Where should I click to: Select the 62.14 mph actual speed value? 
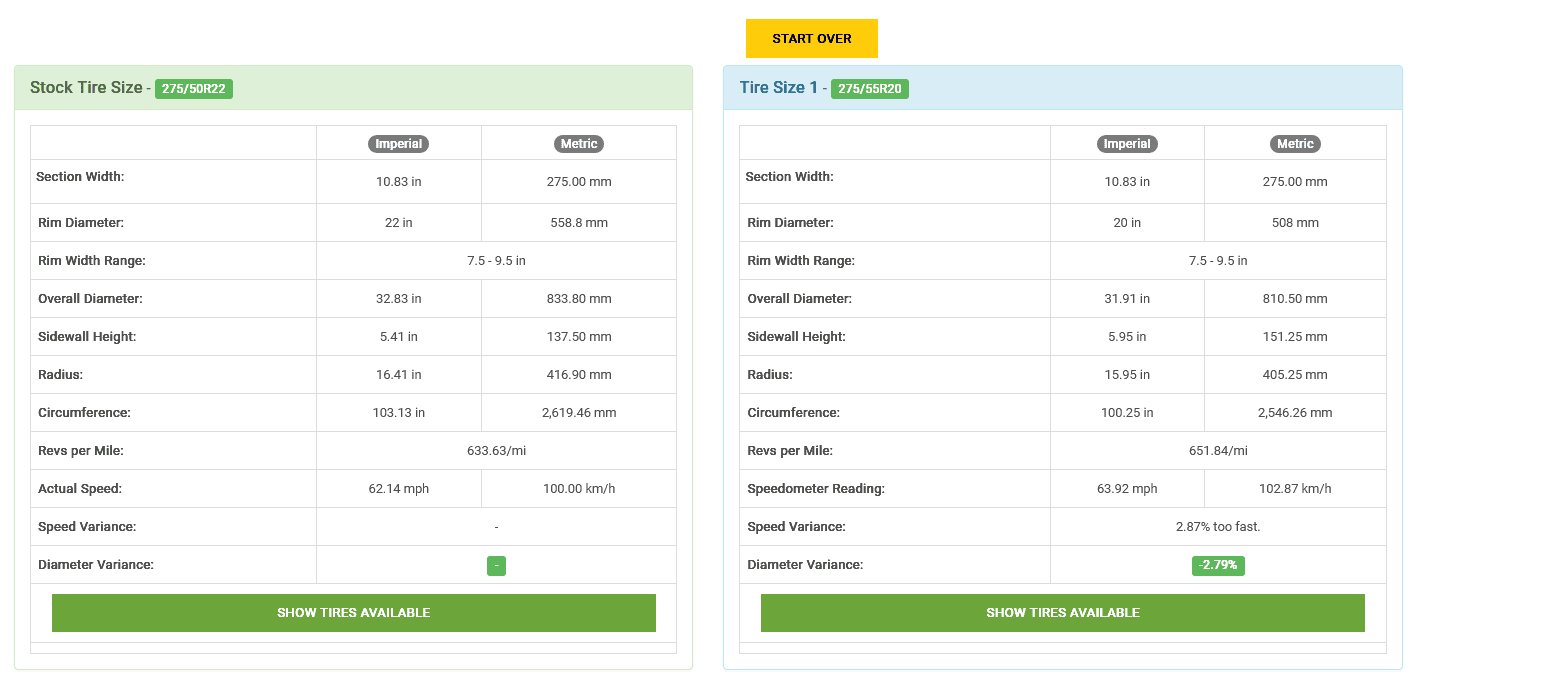click(399, 489)
